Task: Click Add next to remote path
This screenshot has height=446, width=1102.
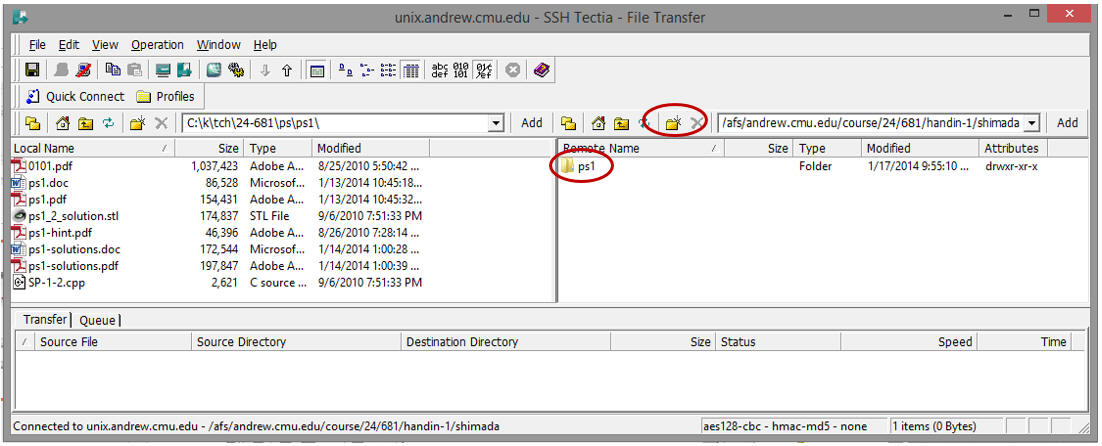Action: pos(1067,123)
